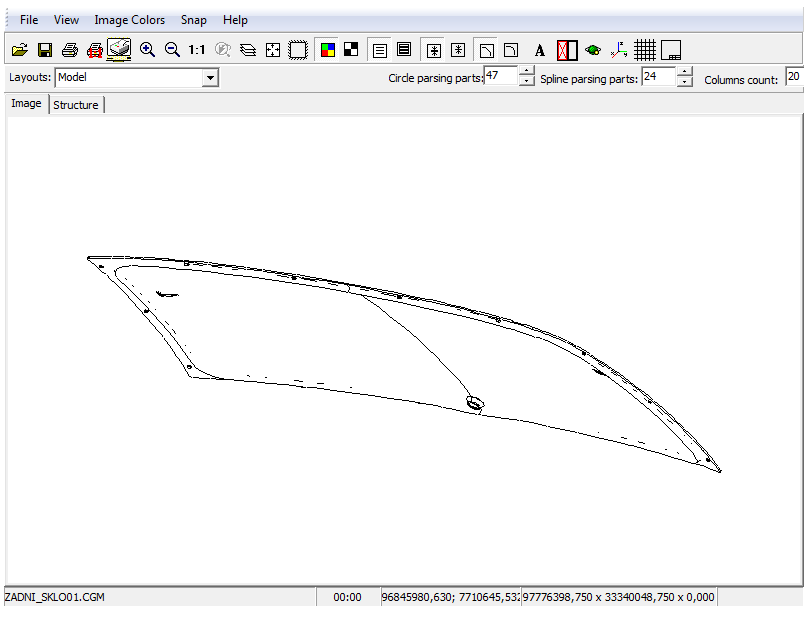Toggle the second asterisk box icon
This screenshot has width=811, height=618.
458,50
